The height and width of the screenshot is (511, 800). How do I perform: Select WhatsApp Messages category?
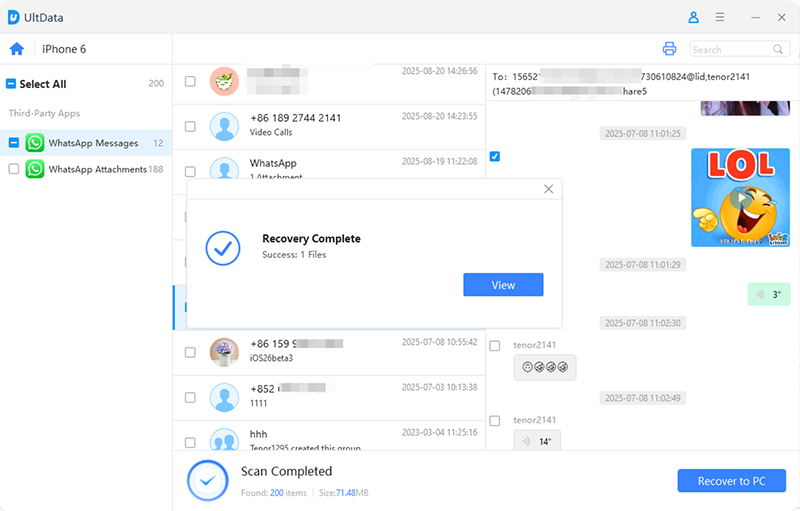[86, 143]
